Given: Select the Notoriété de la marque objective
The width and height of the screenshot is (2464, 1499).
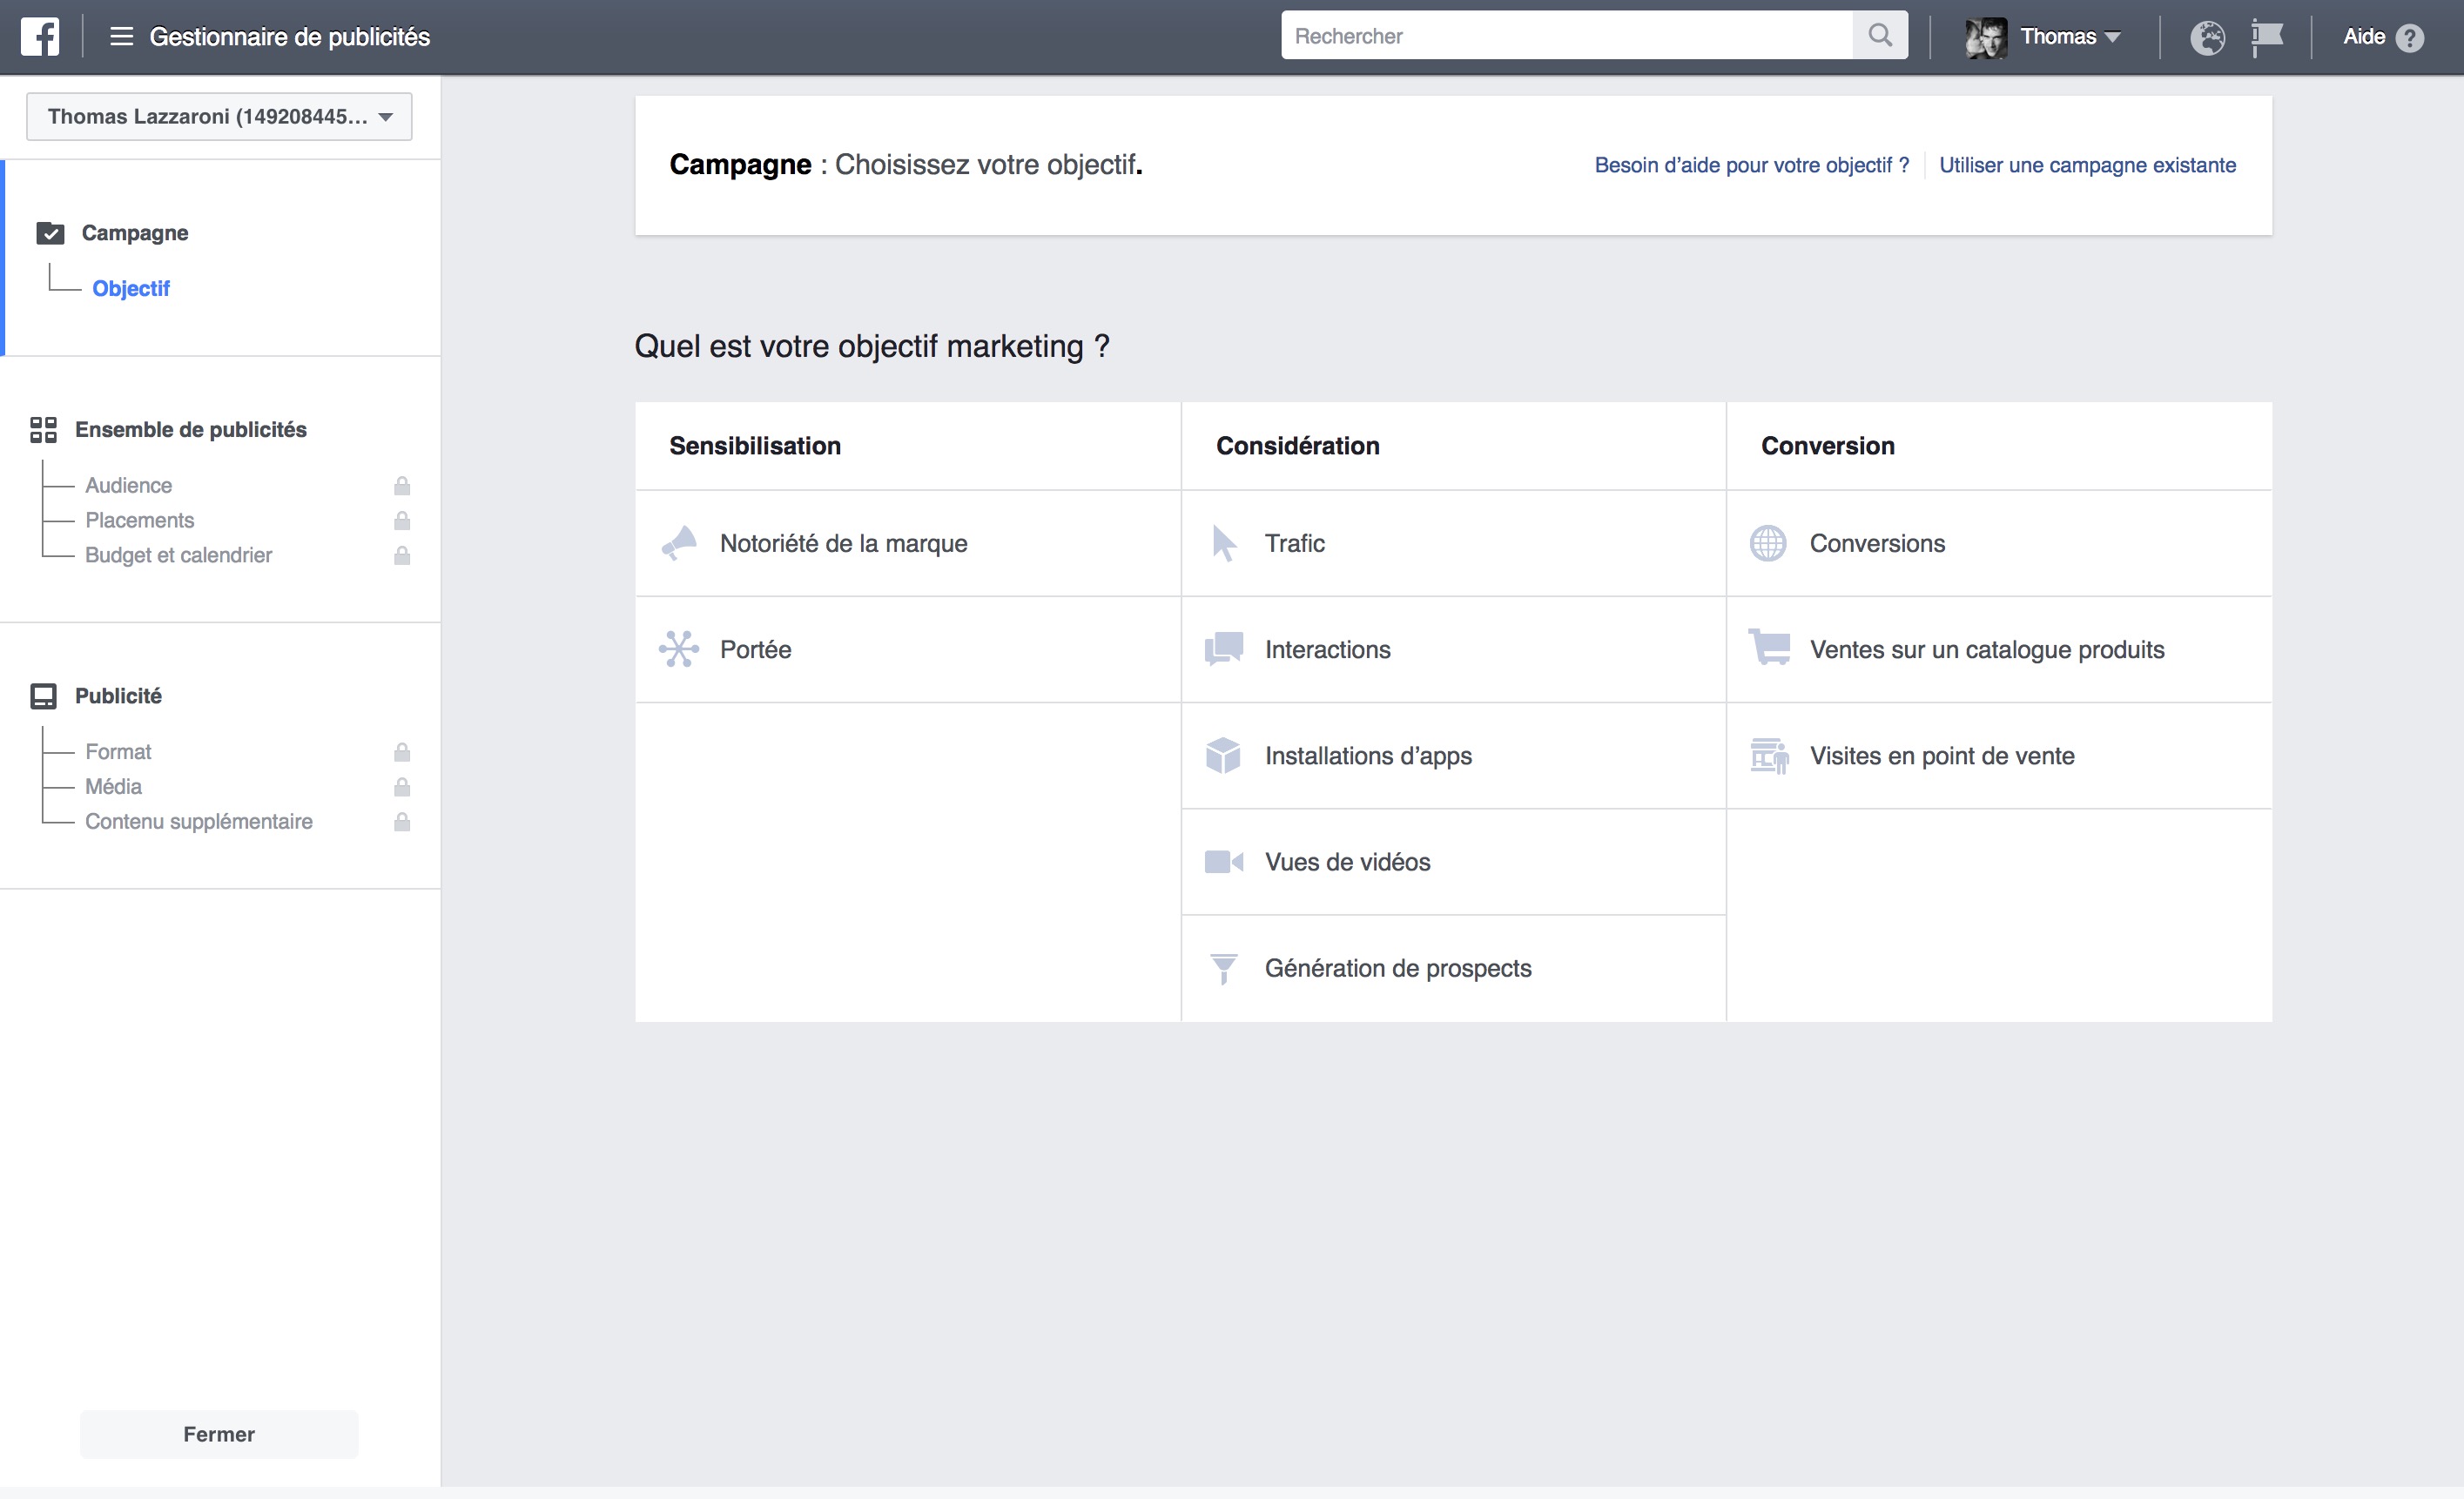Looking at the screenshot, I should click(843, 543).
